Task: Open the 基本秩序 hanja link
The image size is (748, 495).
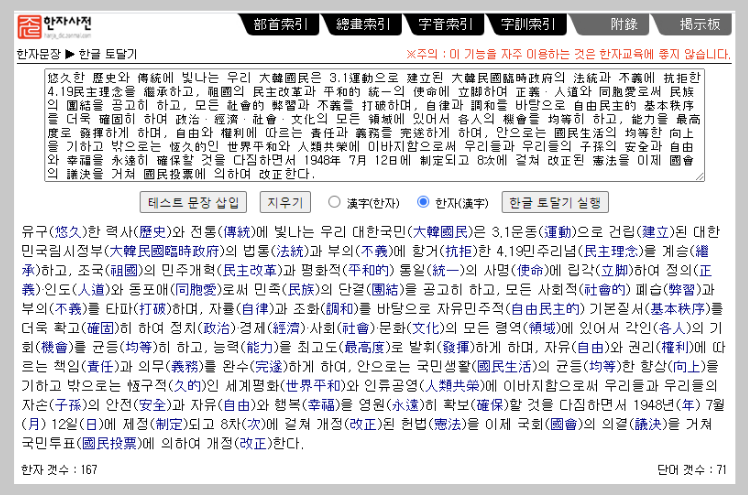Action: pos(678,309)
